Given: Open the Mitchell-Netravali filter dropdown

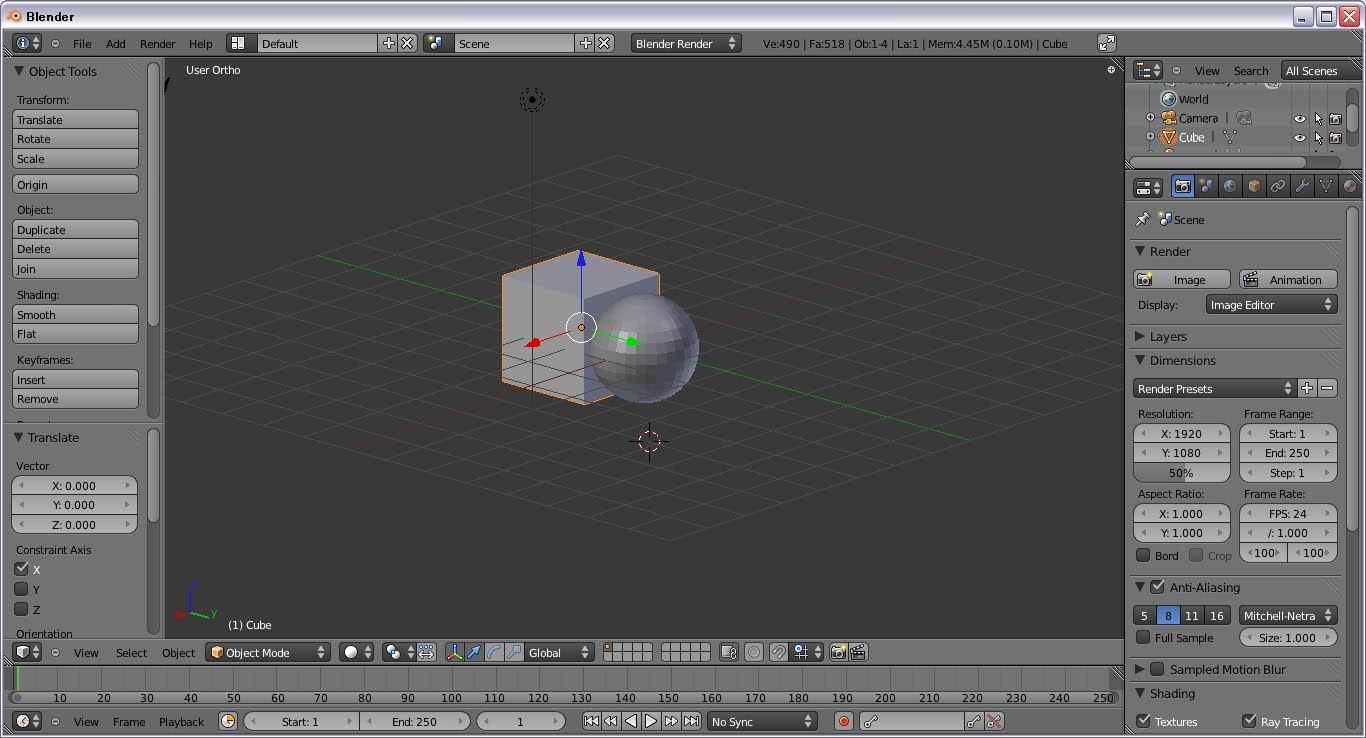Looking at the screenshot, I should click(x=1288, y=615).
